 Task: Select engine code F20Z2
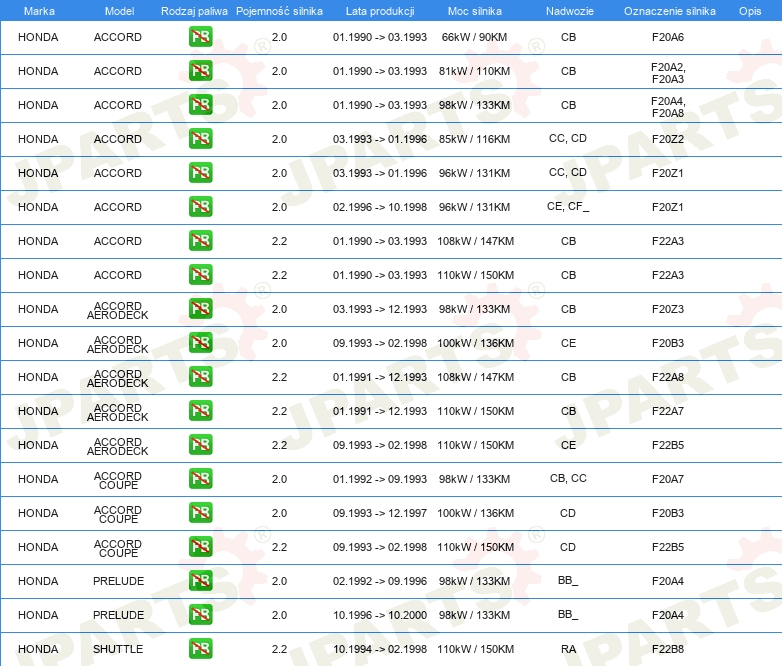[x=668, y=139]
